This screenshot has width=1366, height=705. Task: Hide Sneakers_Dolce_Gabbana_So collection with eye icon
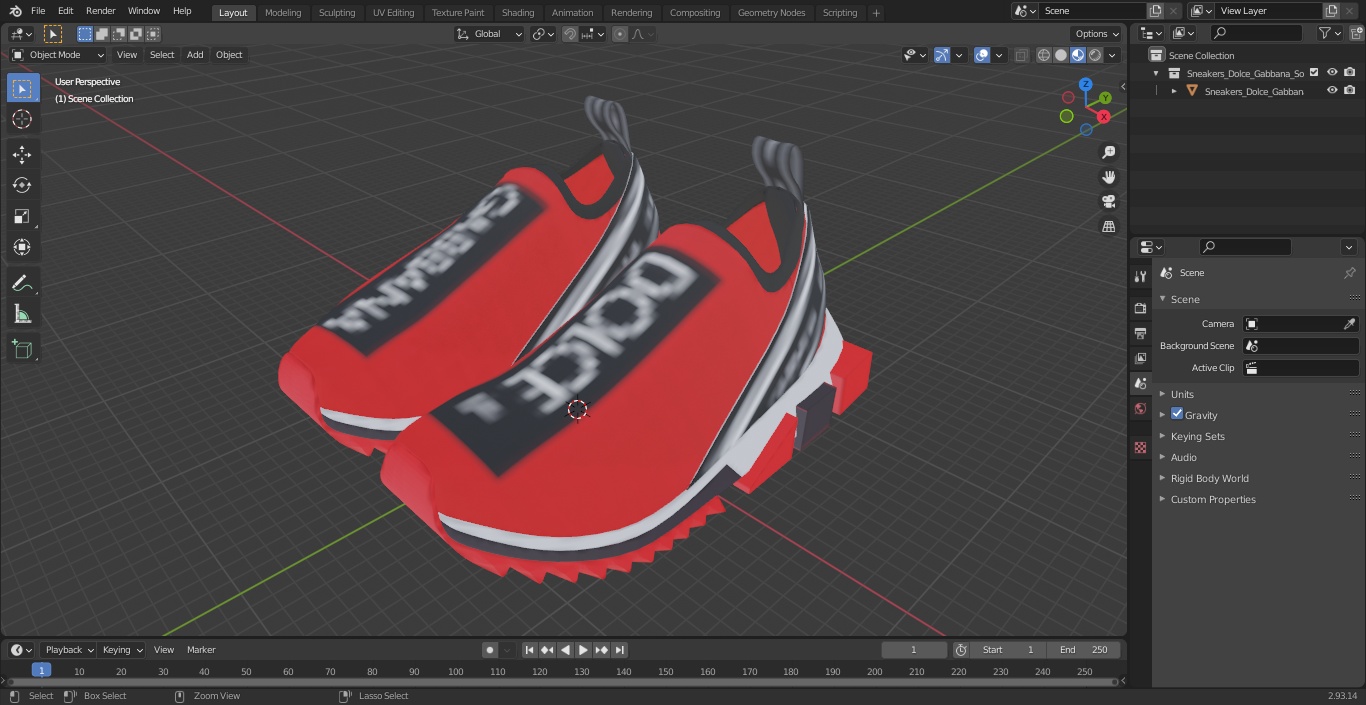pos(1332,73)
